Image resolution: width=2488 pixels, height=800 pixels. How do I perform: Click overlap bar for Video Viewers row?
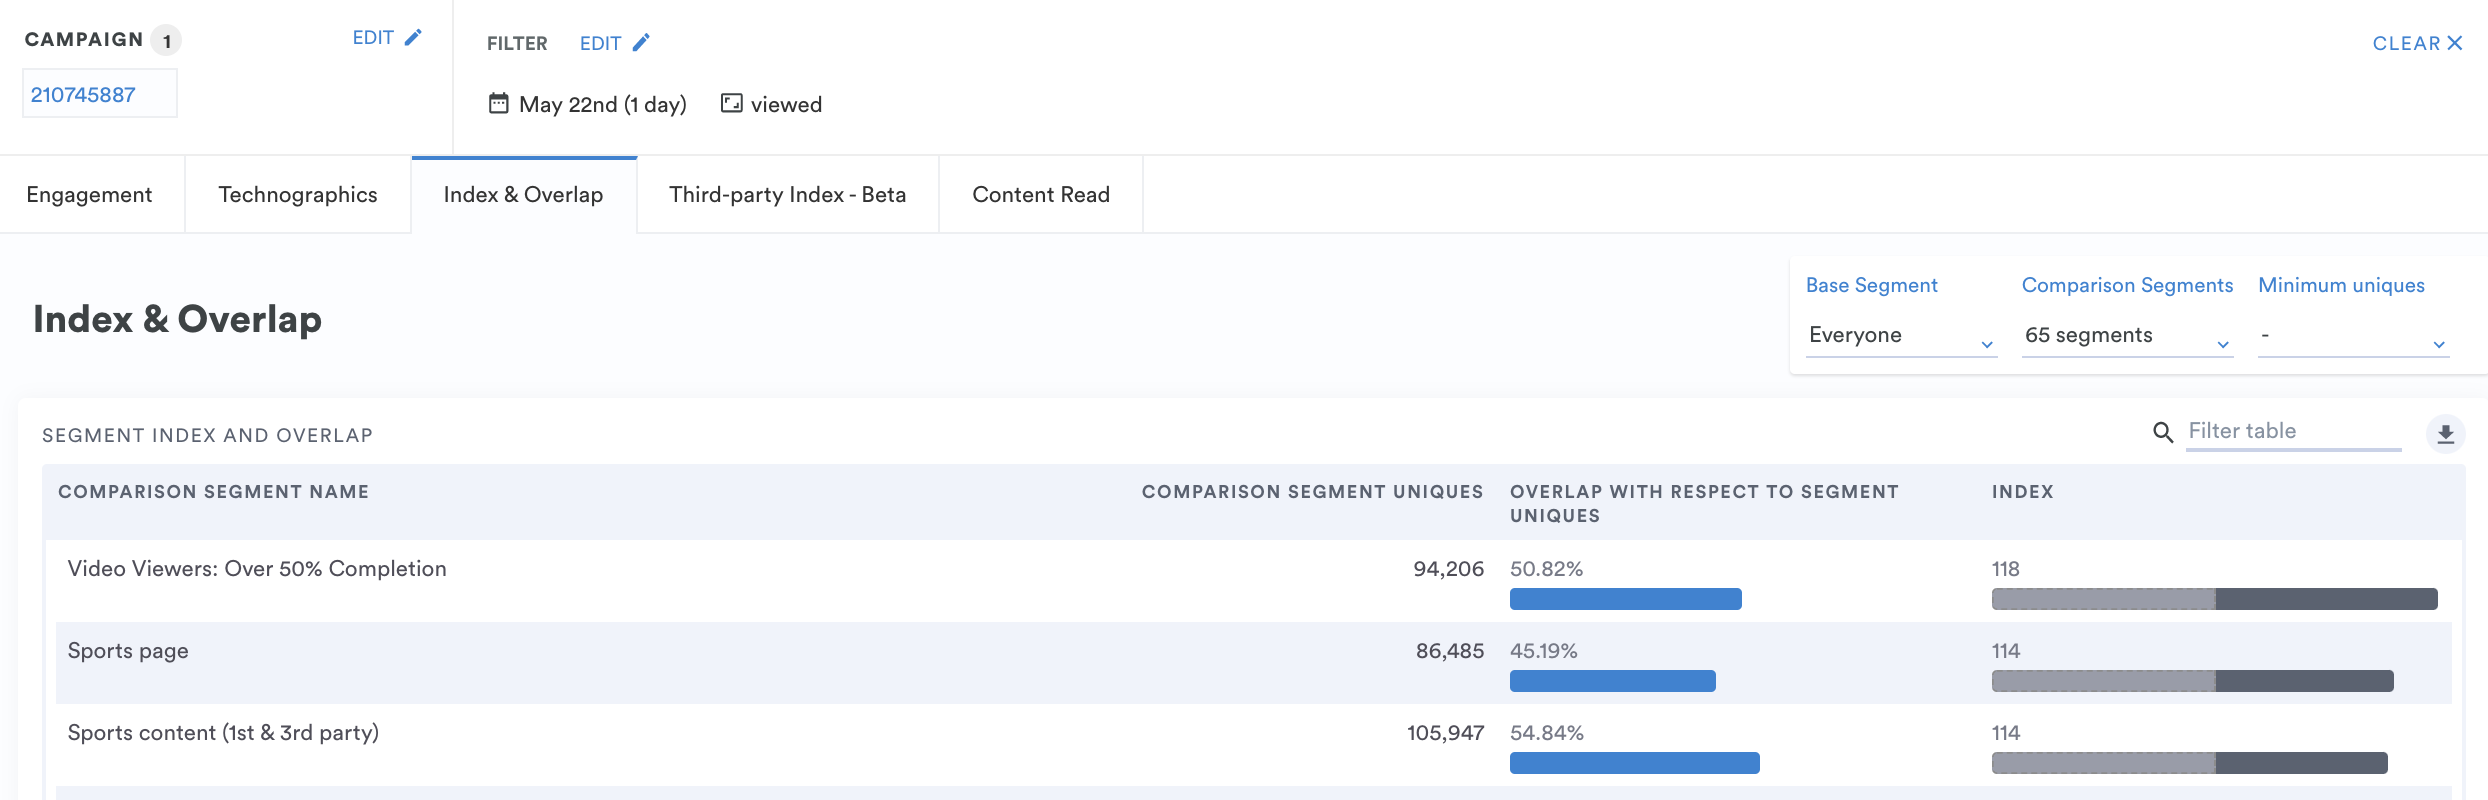pos(1626,599)
